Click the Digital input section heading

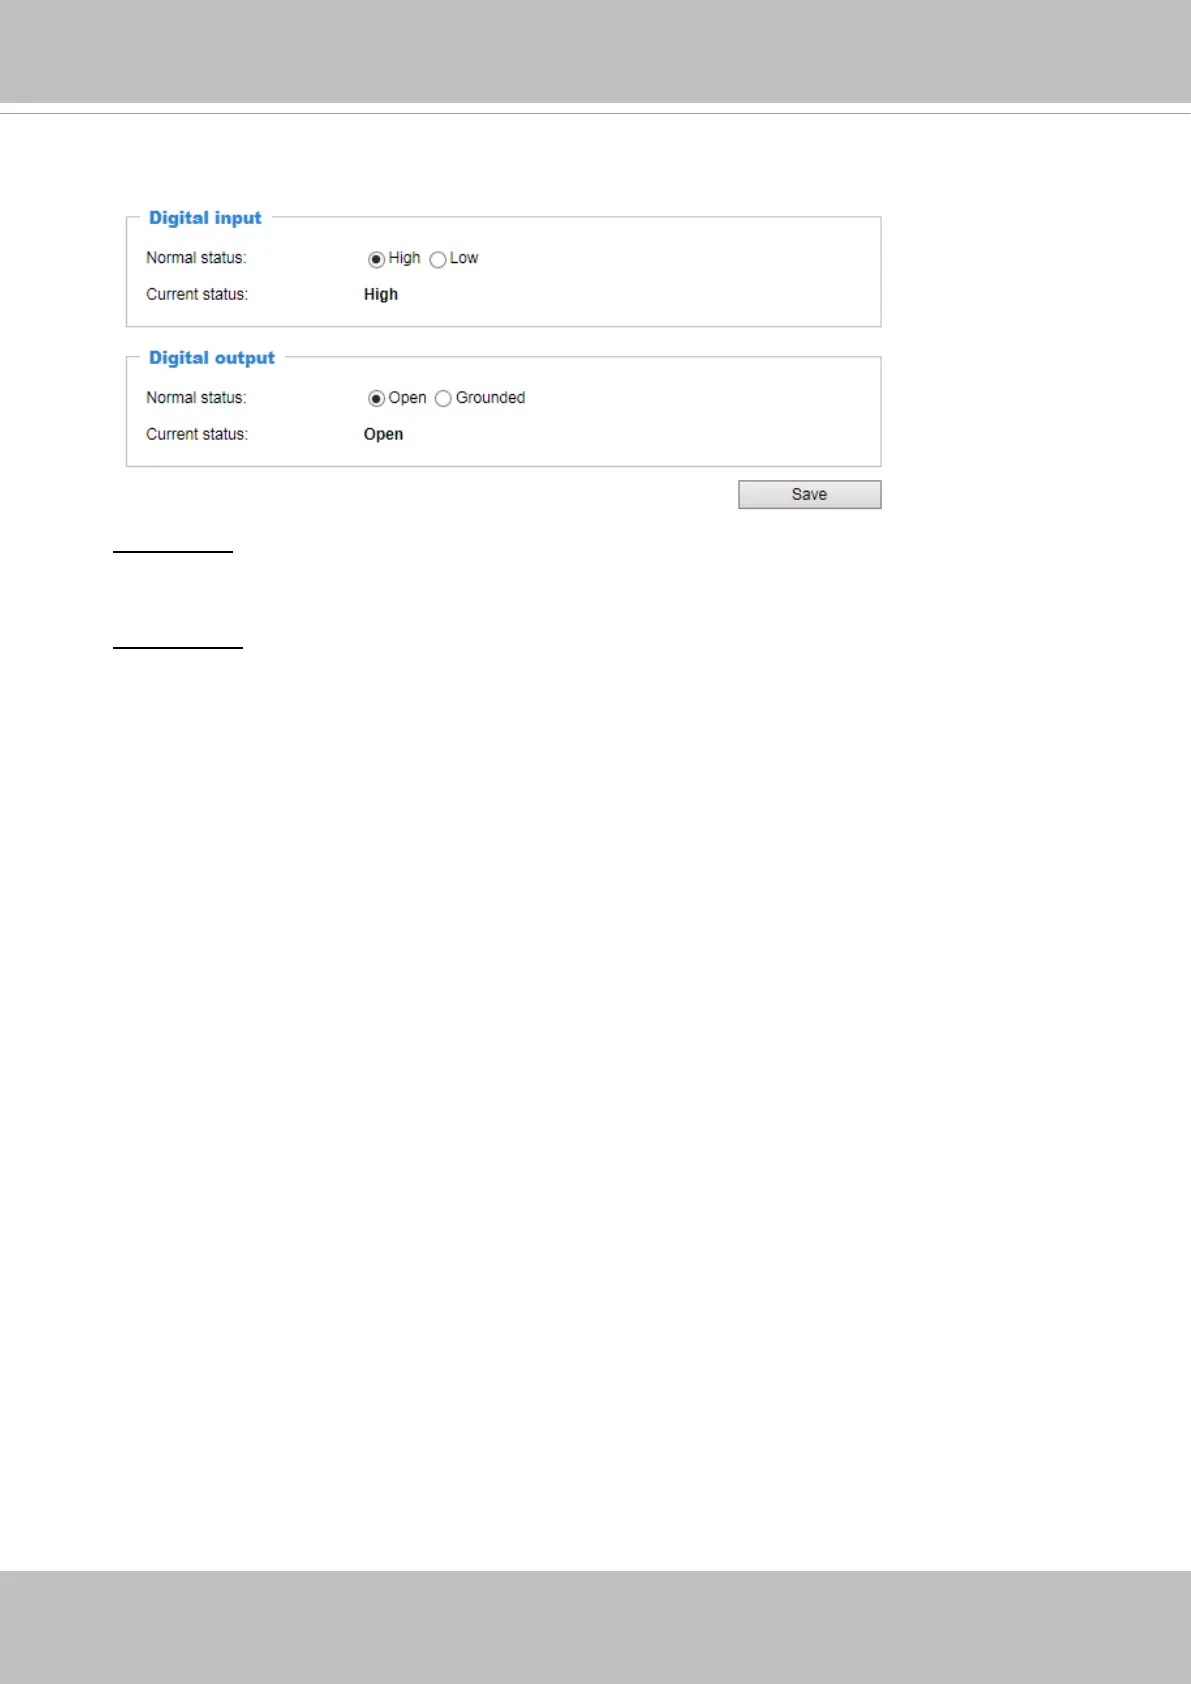point(205,218)
